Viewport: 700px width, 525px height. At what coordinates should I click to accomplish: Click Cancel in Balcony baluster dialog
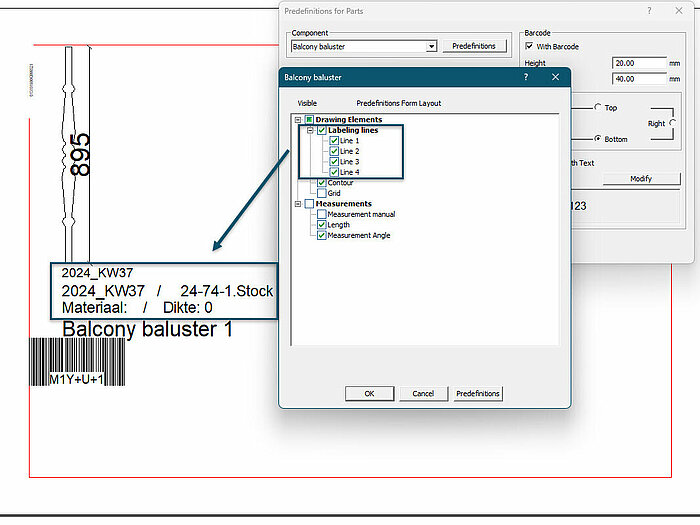[423, 394]
